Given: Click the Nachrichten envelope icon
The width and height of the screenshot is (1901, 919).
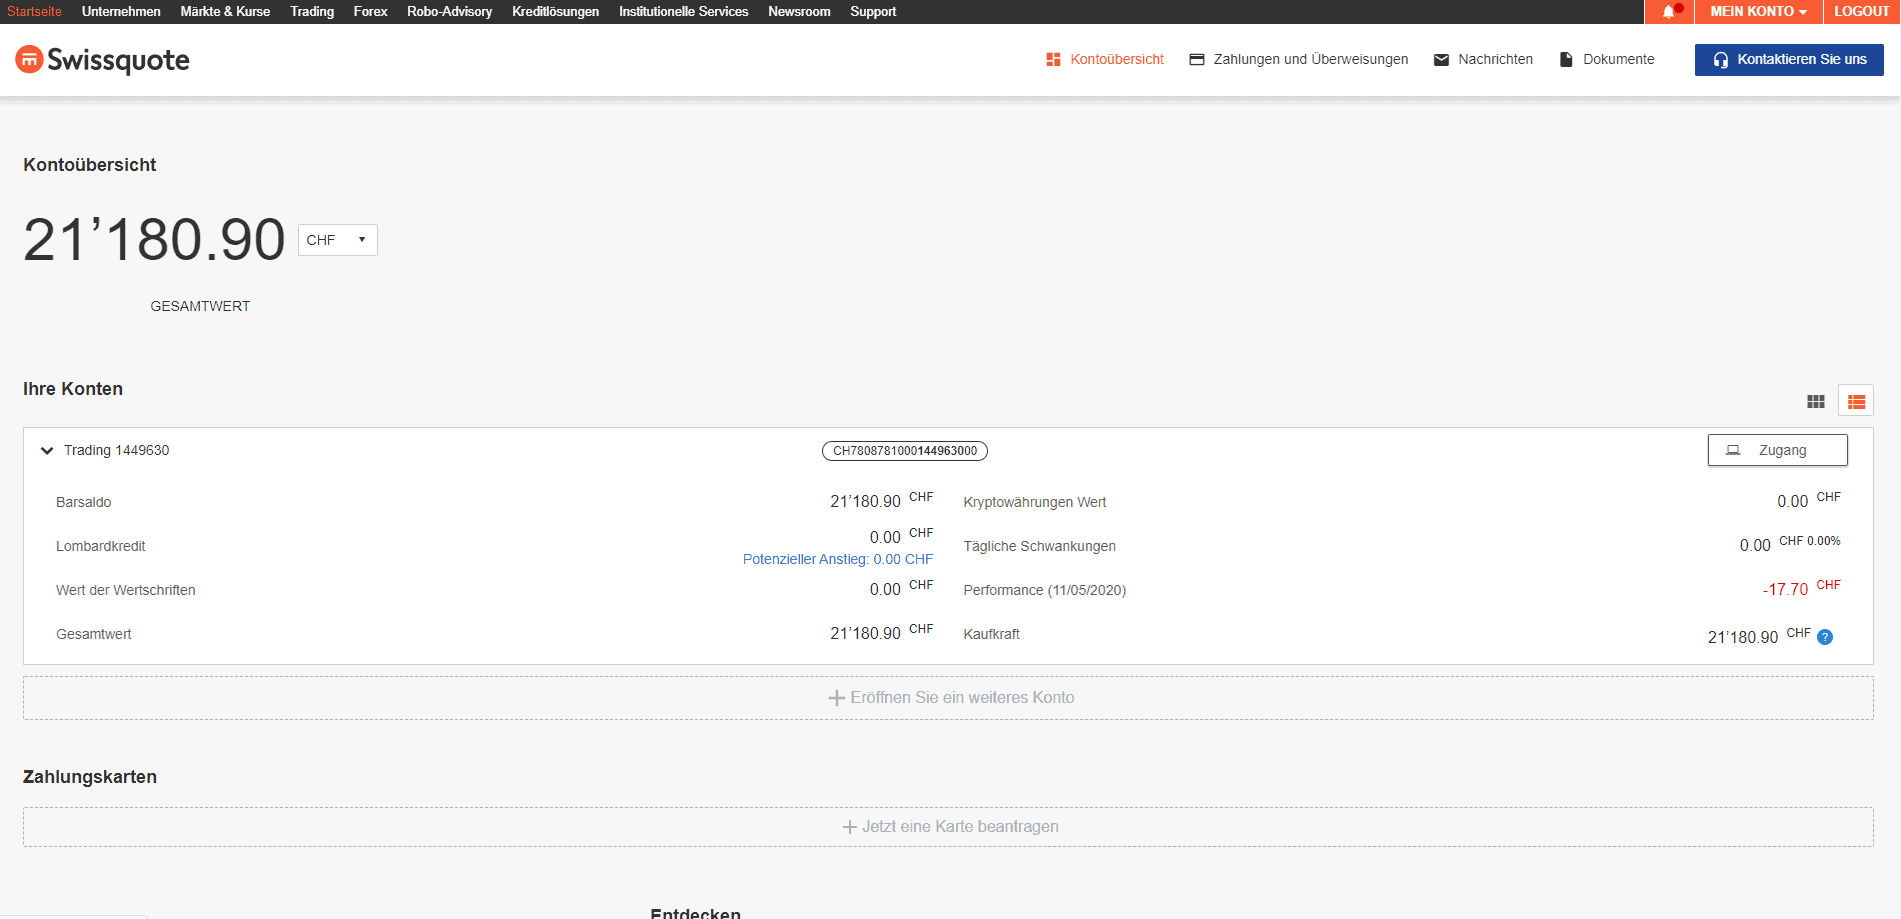Looking at the screenshot, I should point(1441,60).
